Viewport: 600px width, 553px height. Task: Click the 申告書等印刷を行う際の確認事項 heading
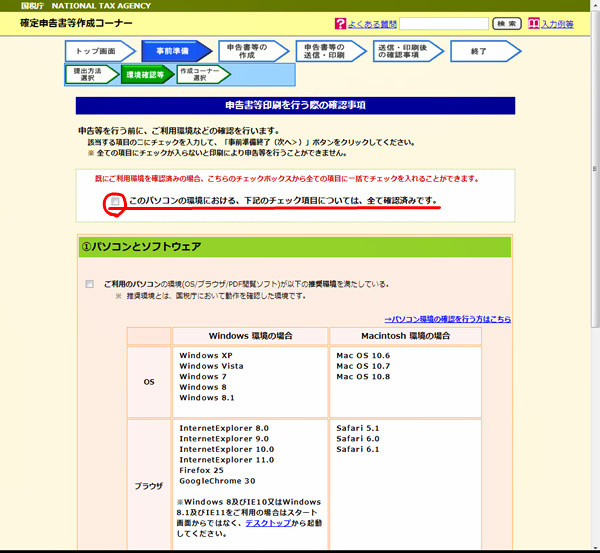(x=295, y=106)
